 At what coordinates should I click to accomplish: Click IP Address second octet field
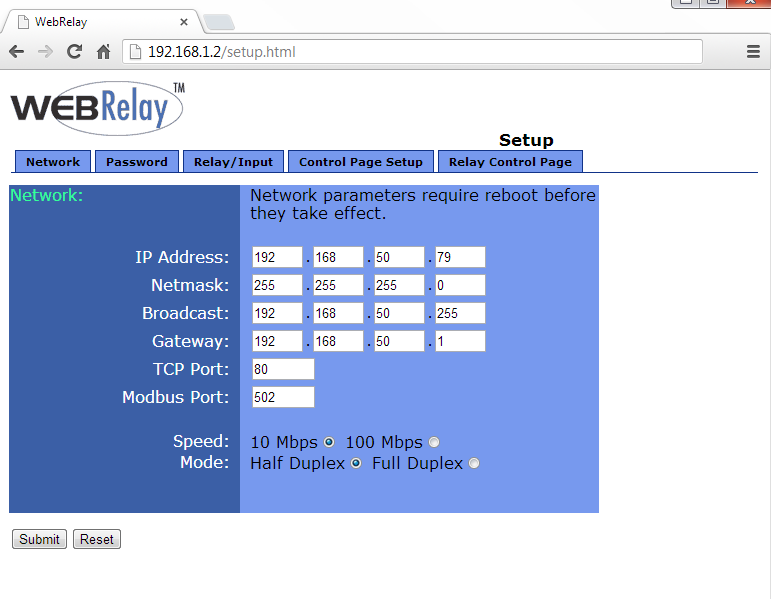(x=338, y=257)
